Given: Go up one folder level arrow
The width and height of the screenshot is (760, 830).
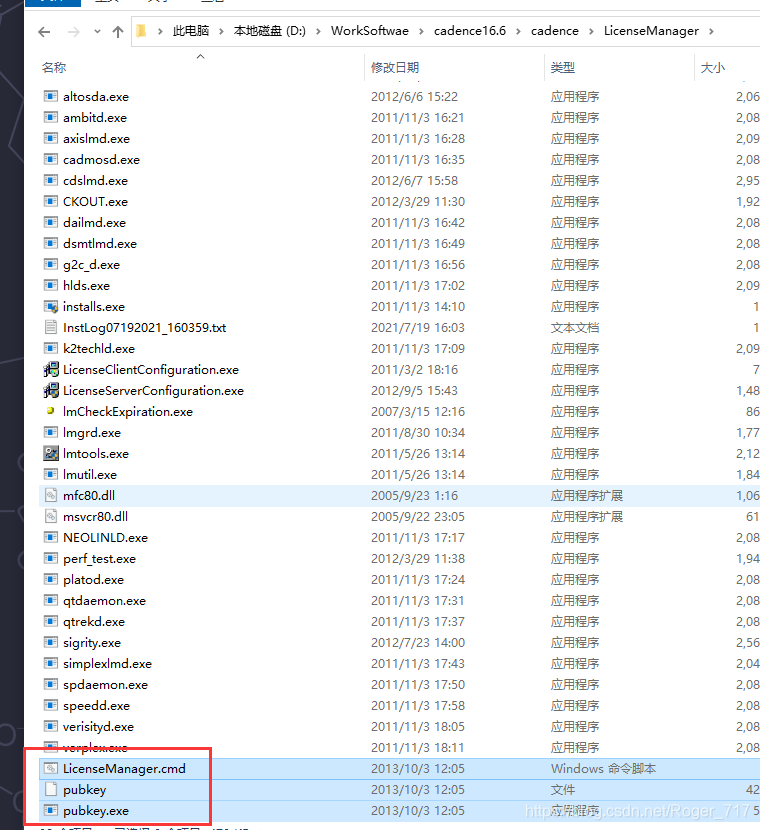Looking at the screenshot, I should 118,32.
